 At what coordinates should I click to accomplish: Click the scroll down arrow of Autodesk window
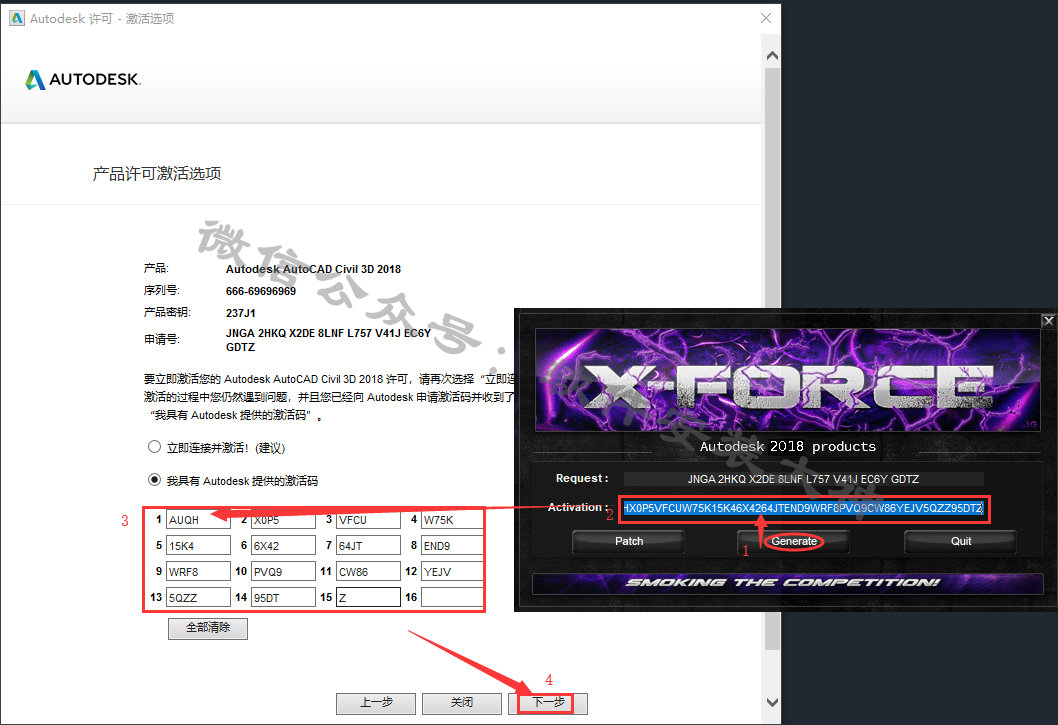coord(773,702)
